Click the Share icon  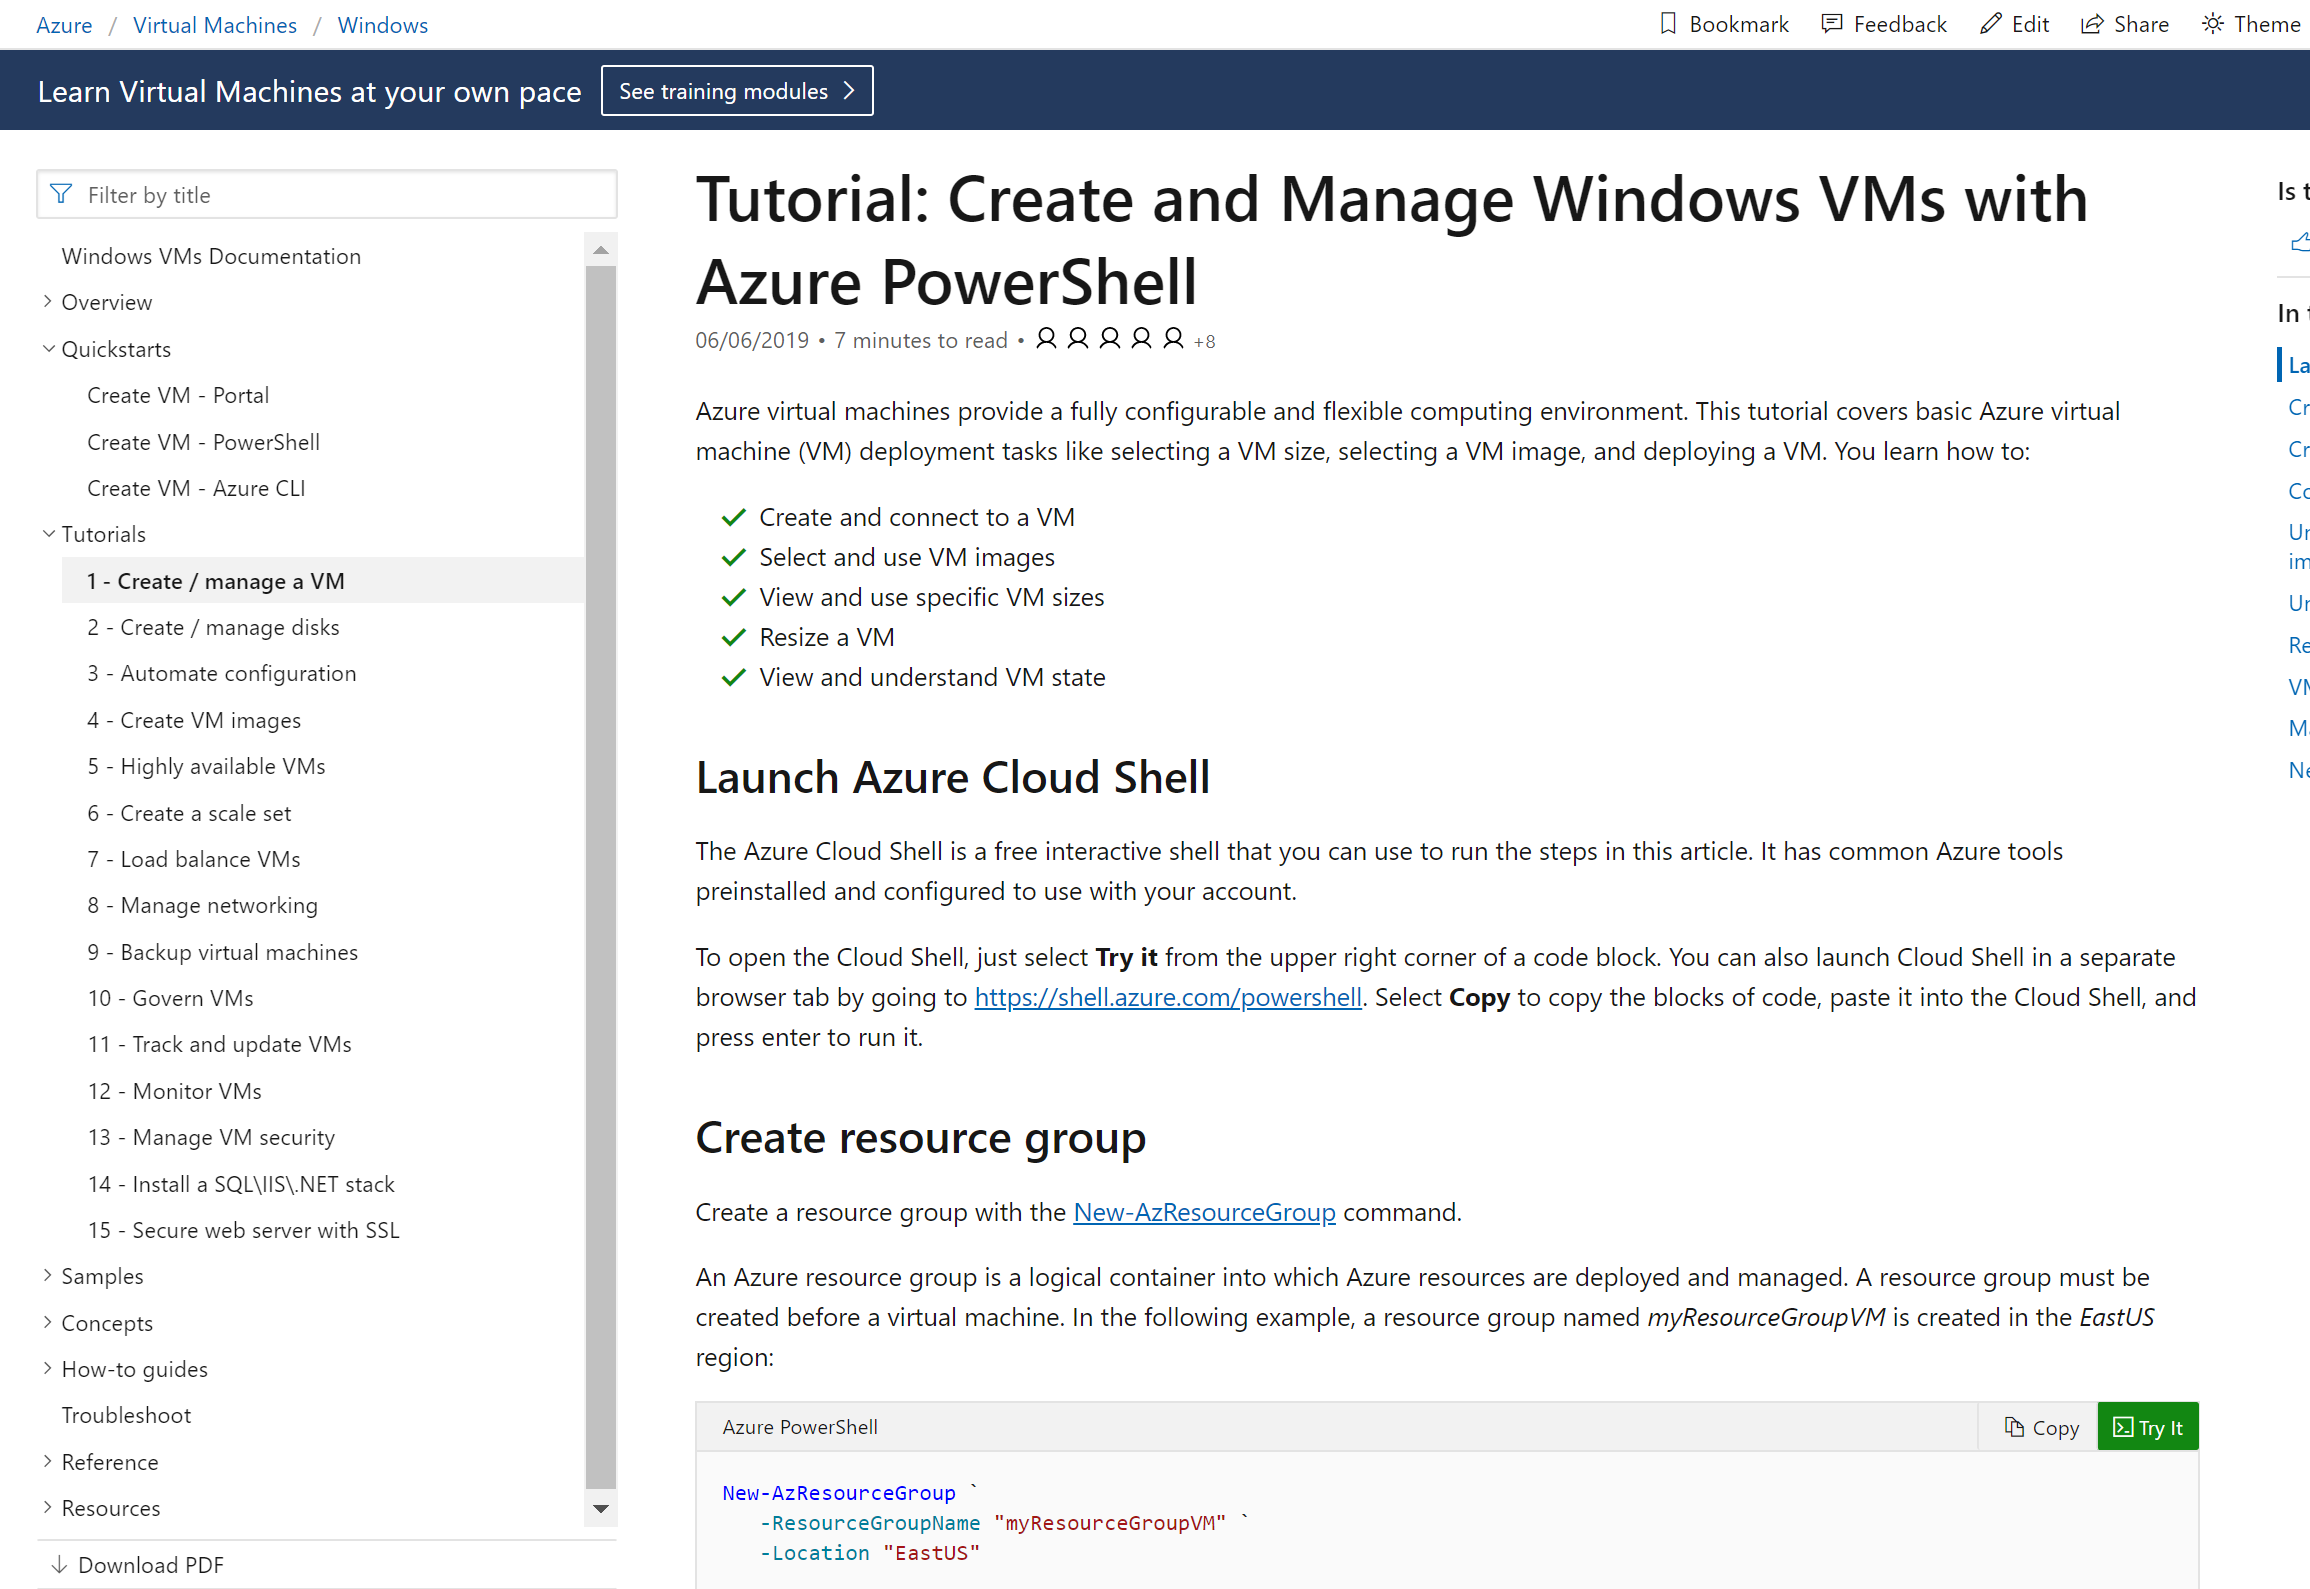(x=2092, y=24)
